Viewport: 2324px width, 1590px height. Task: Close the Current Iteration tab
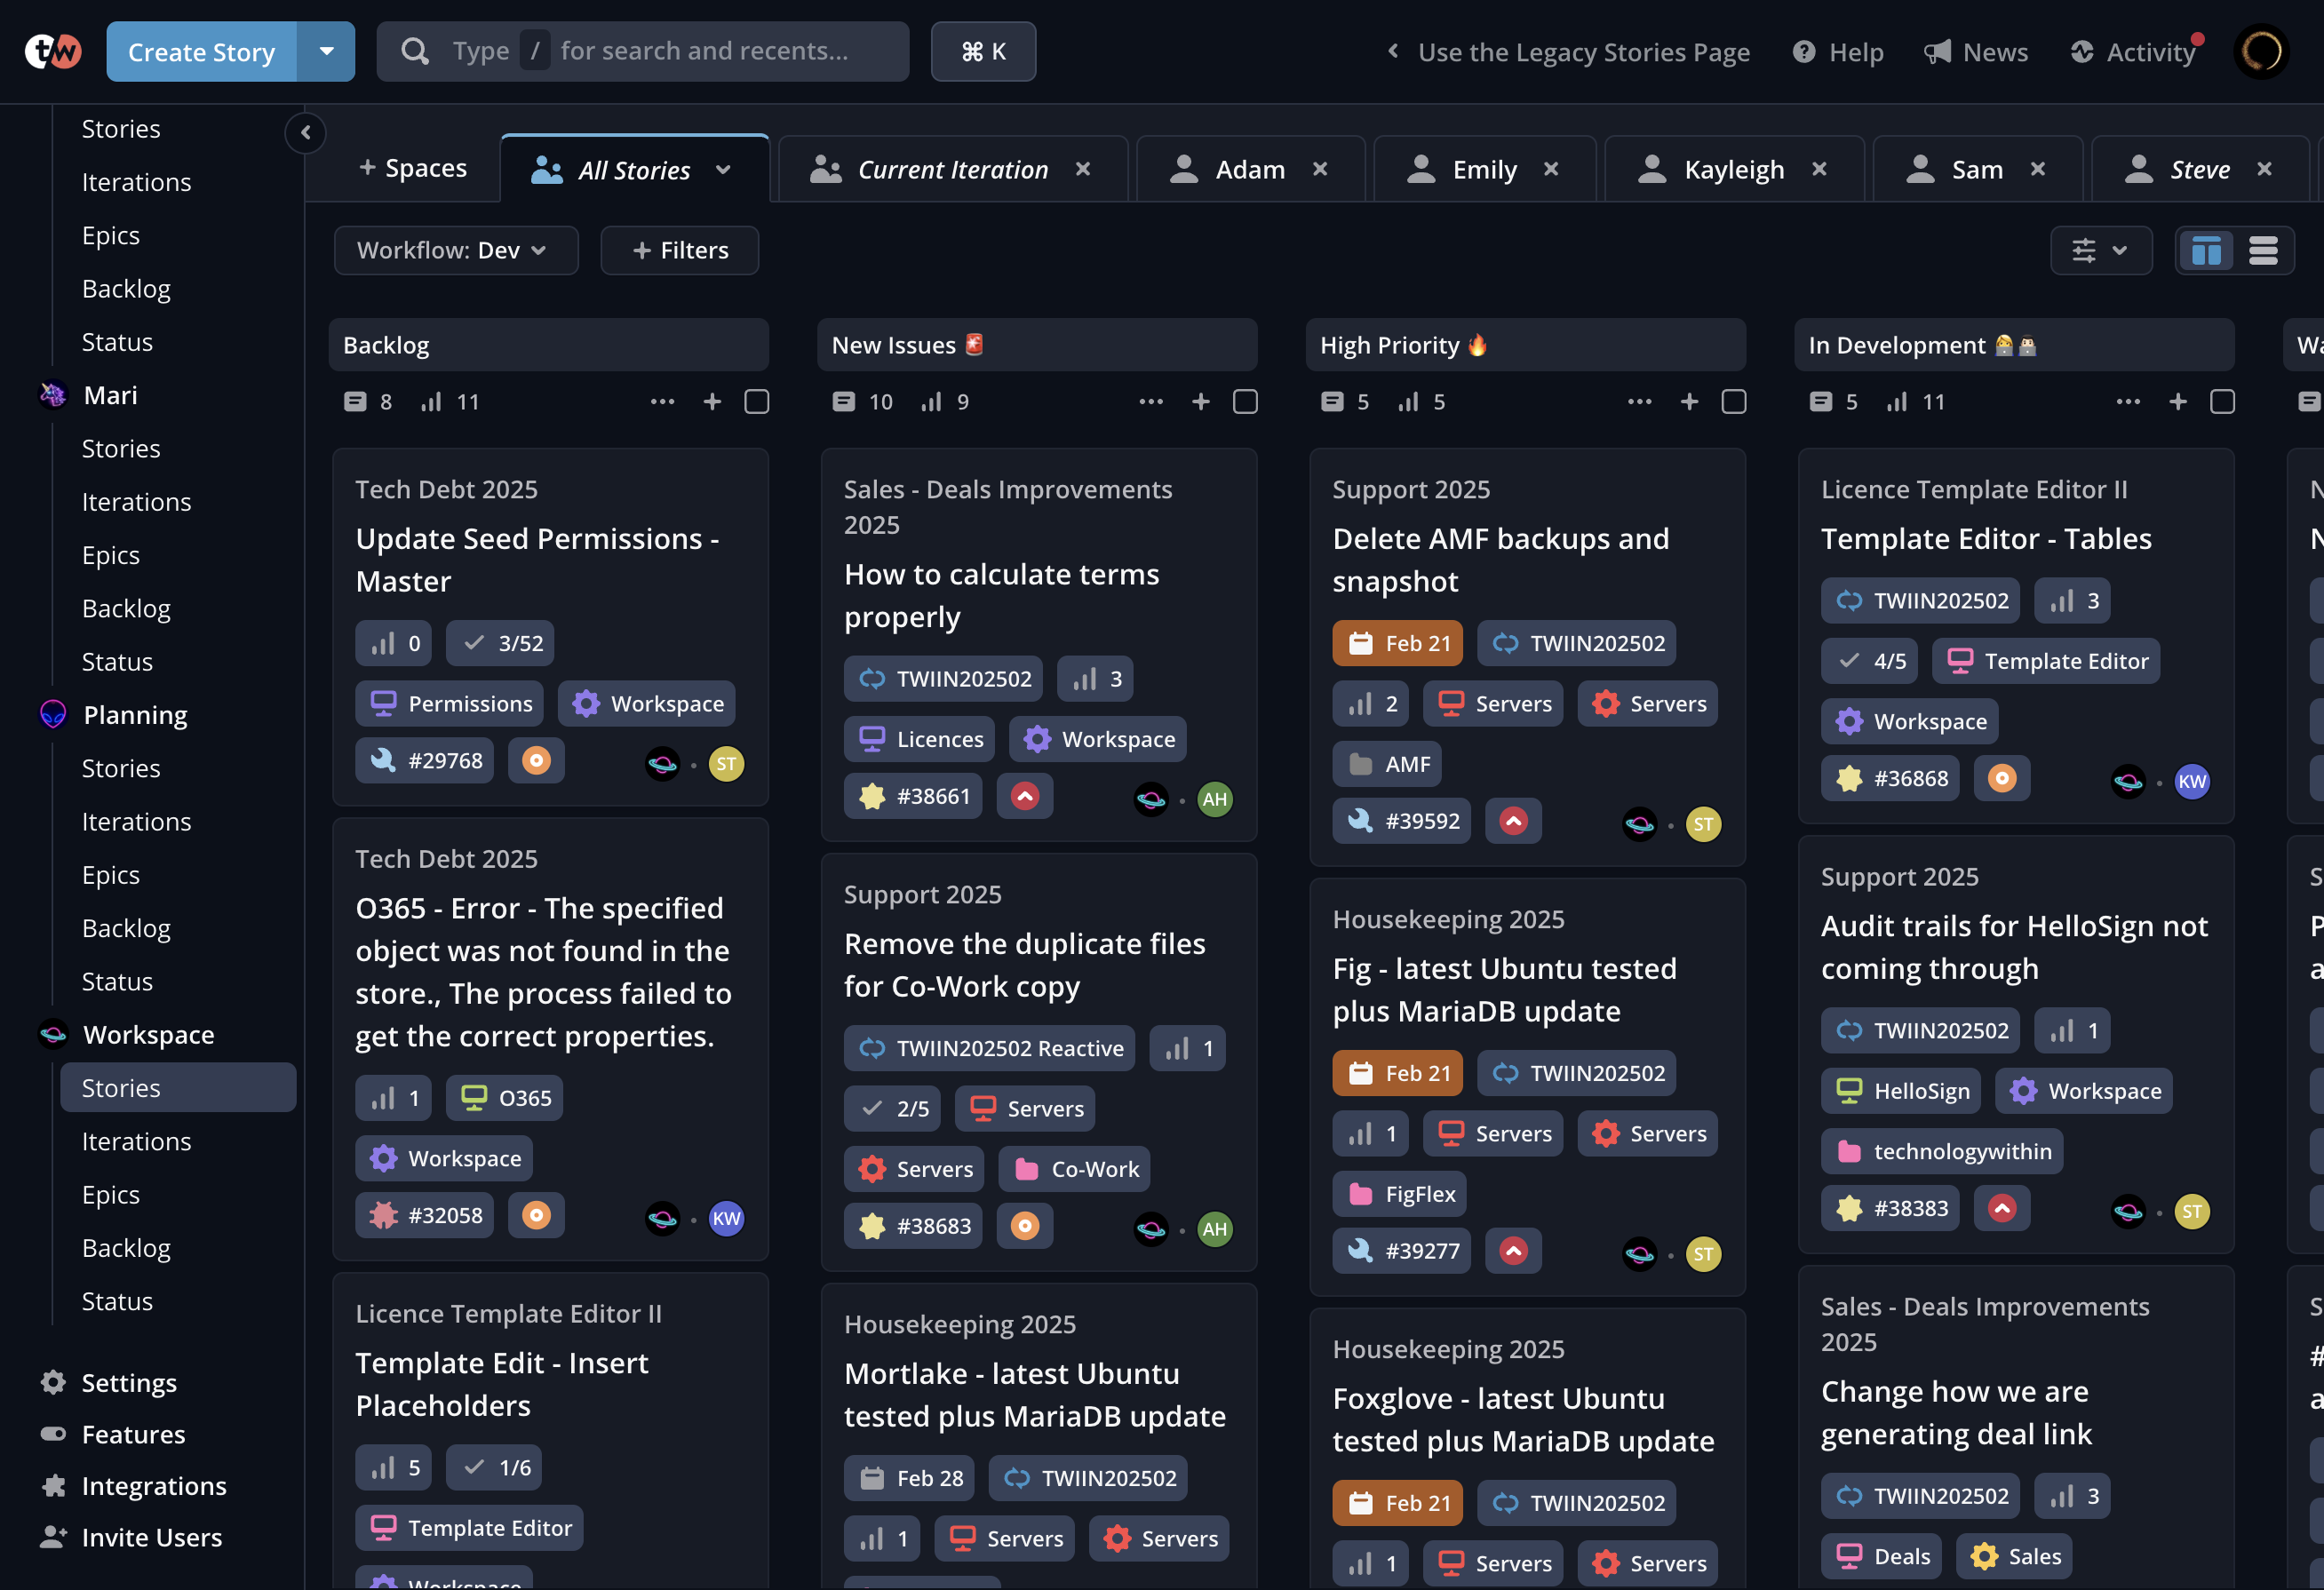click(x=1082, y=169)
